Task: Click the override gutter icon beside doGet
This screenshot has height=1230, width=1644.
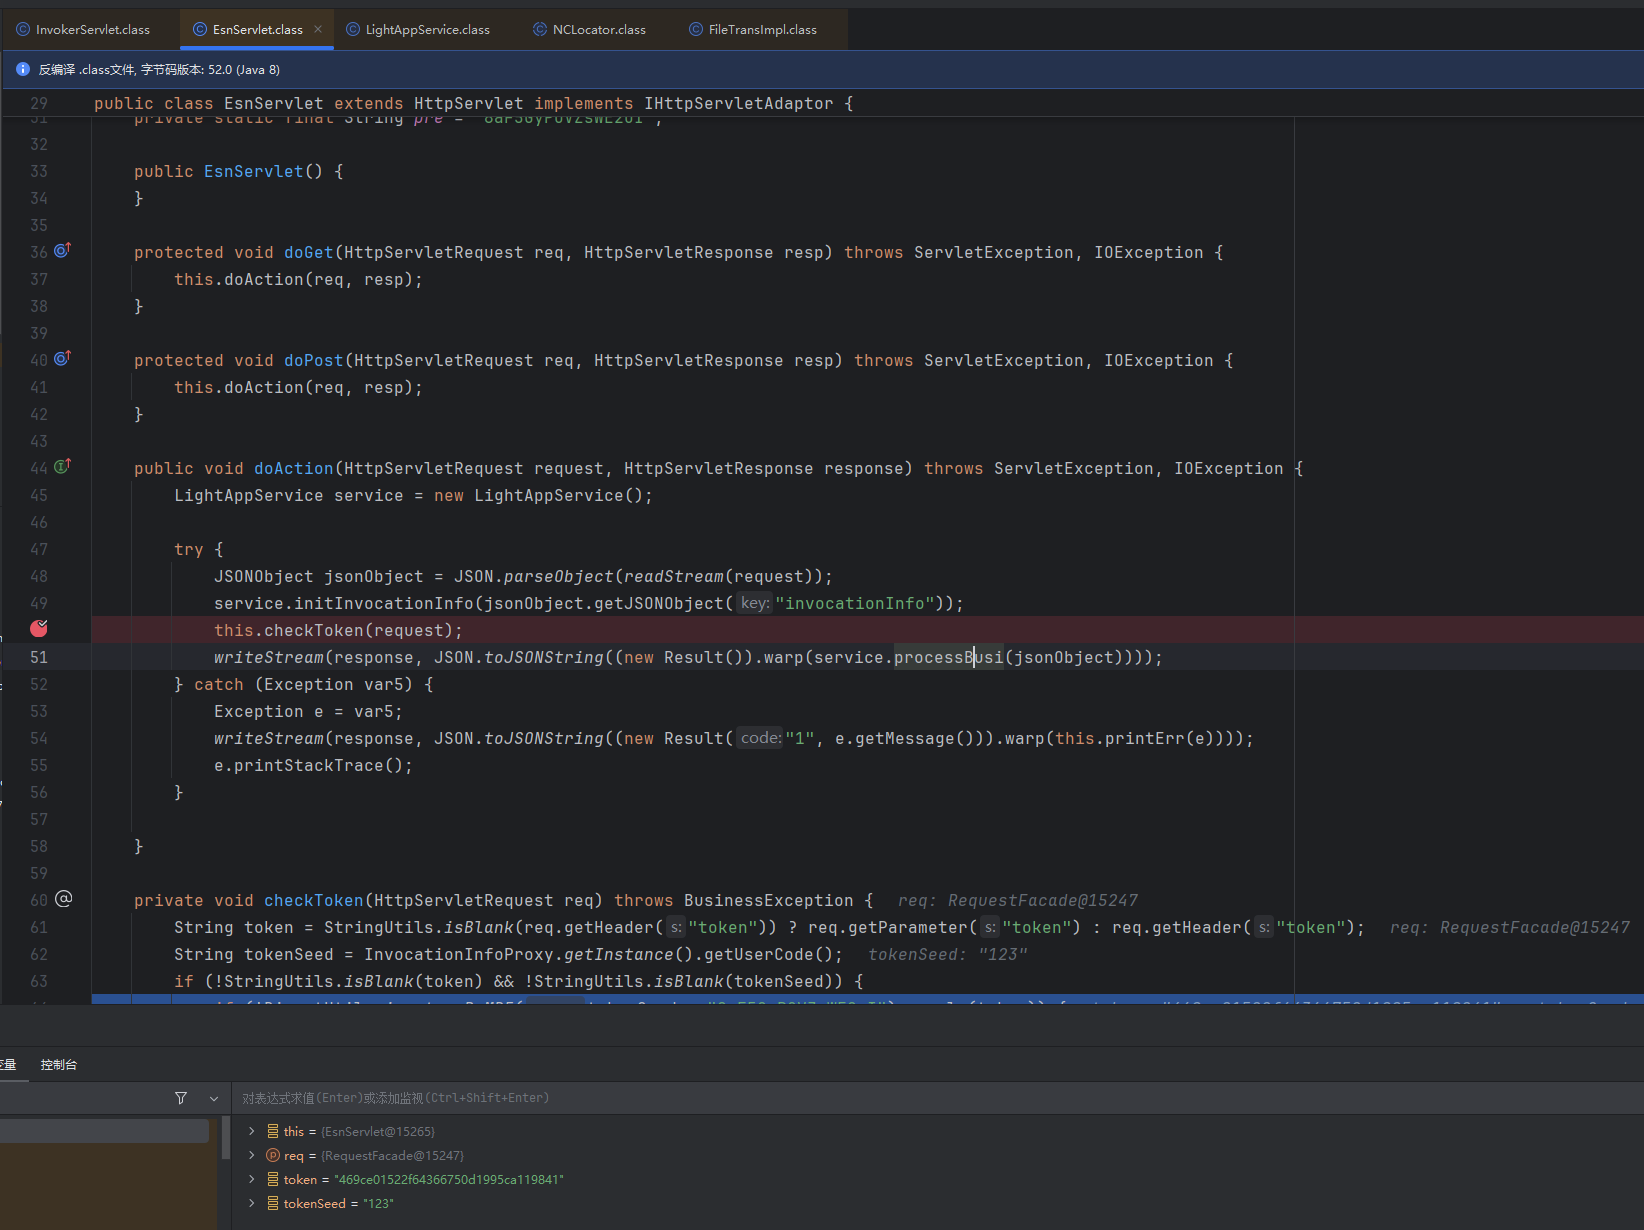Action: pos(62,251)
